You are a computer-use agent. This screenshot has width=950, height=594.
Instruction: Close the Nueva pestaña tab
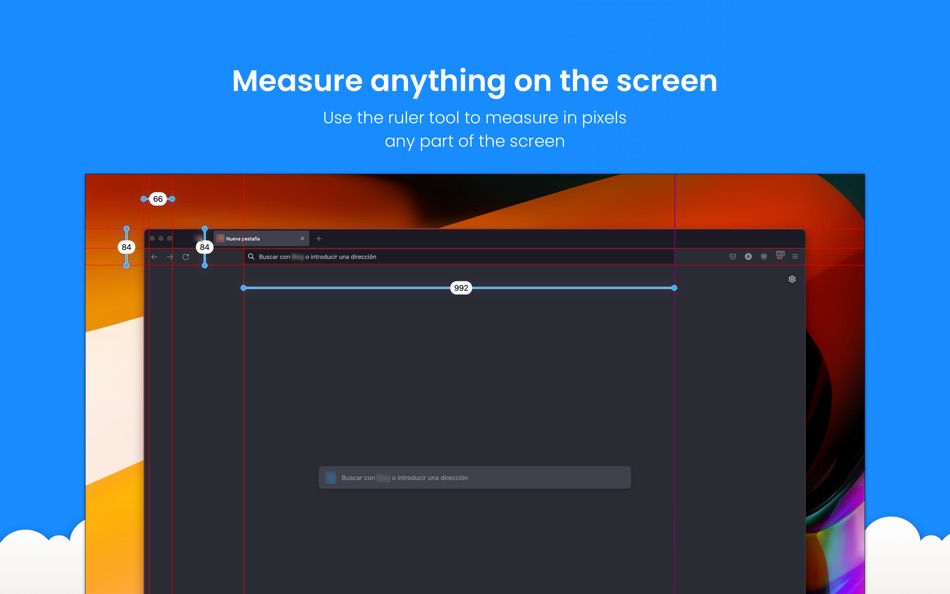pos(302,239)
